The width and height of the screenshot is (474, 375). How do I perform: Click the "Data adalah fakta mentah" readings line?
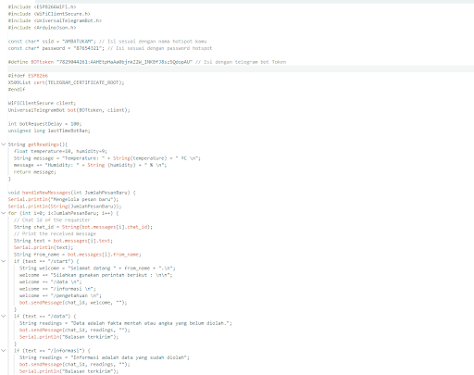(x=125, y=323)
